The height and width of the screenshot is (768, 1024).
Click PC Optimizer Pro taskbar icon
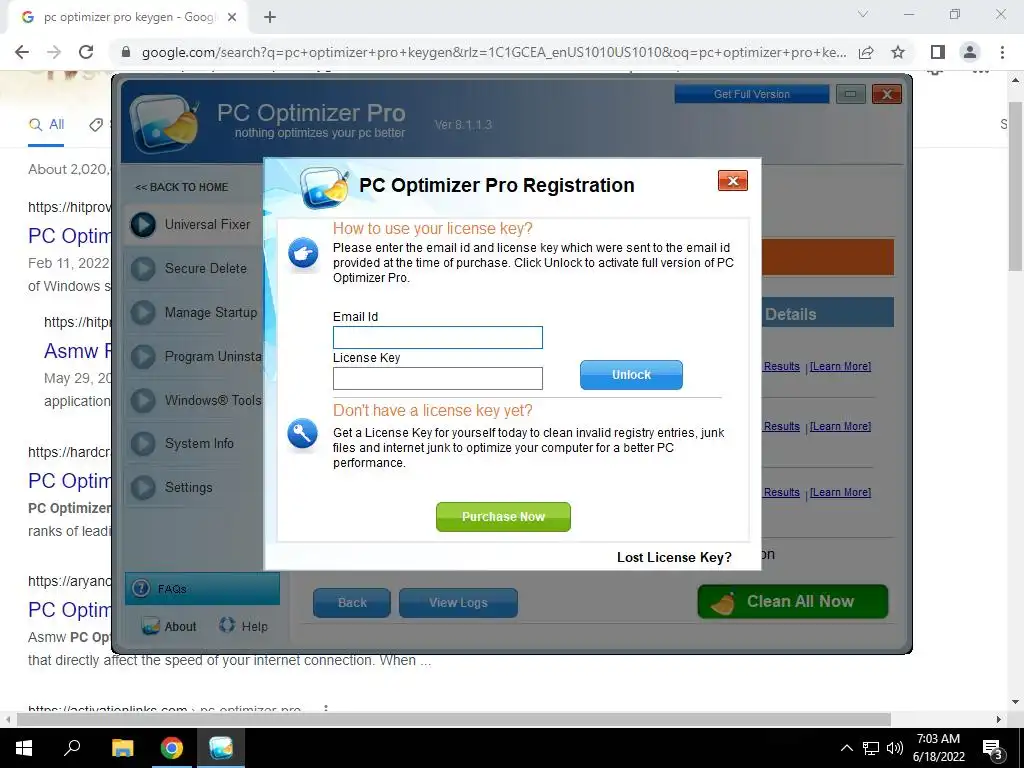pyautogui.click(x=221, y=748)
